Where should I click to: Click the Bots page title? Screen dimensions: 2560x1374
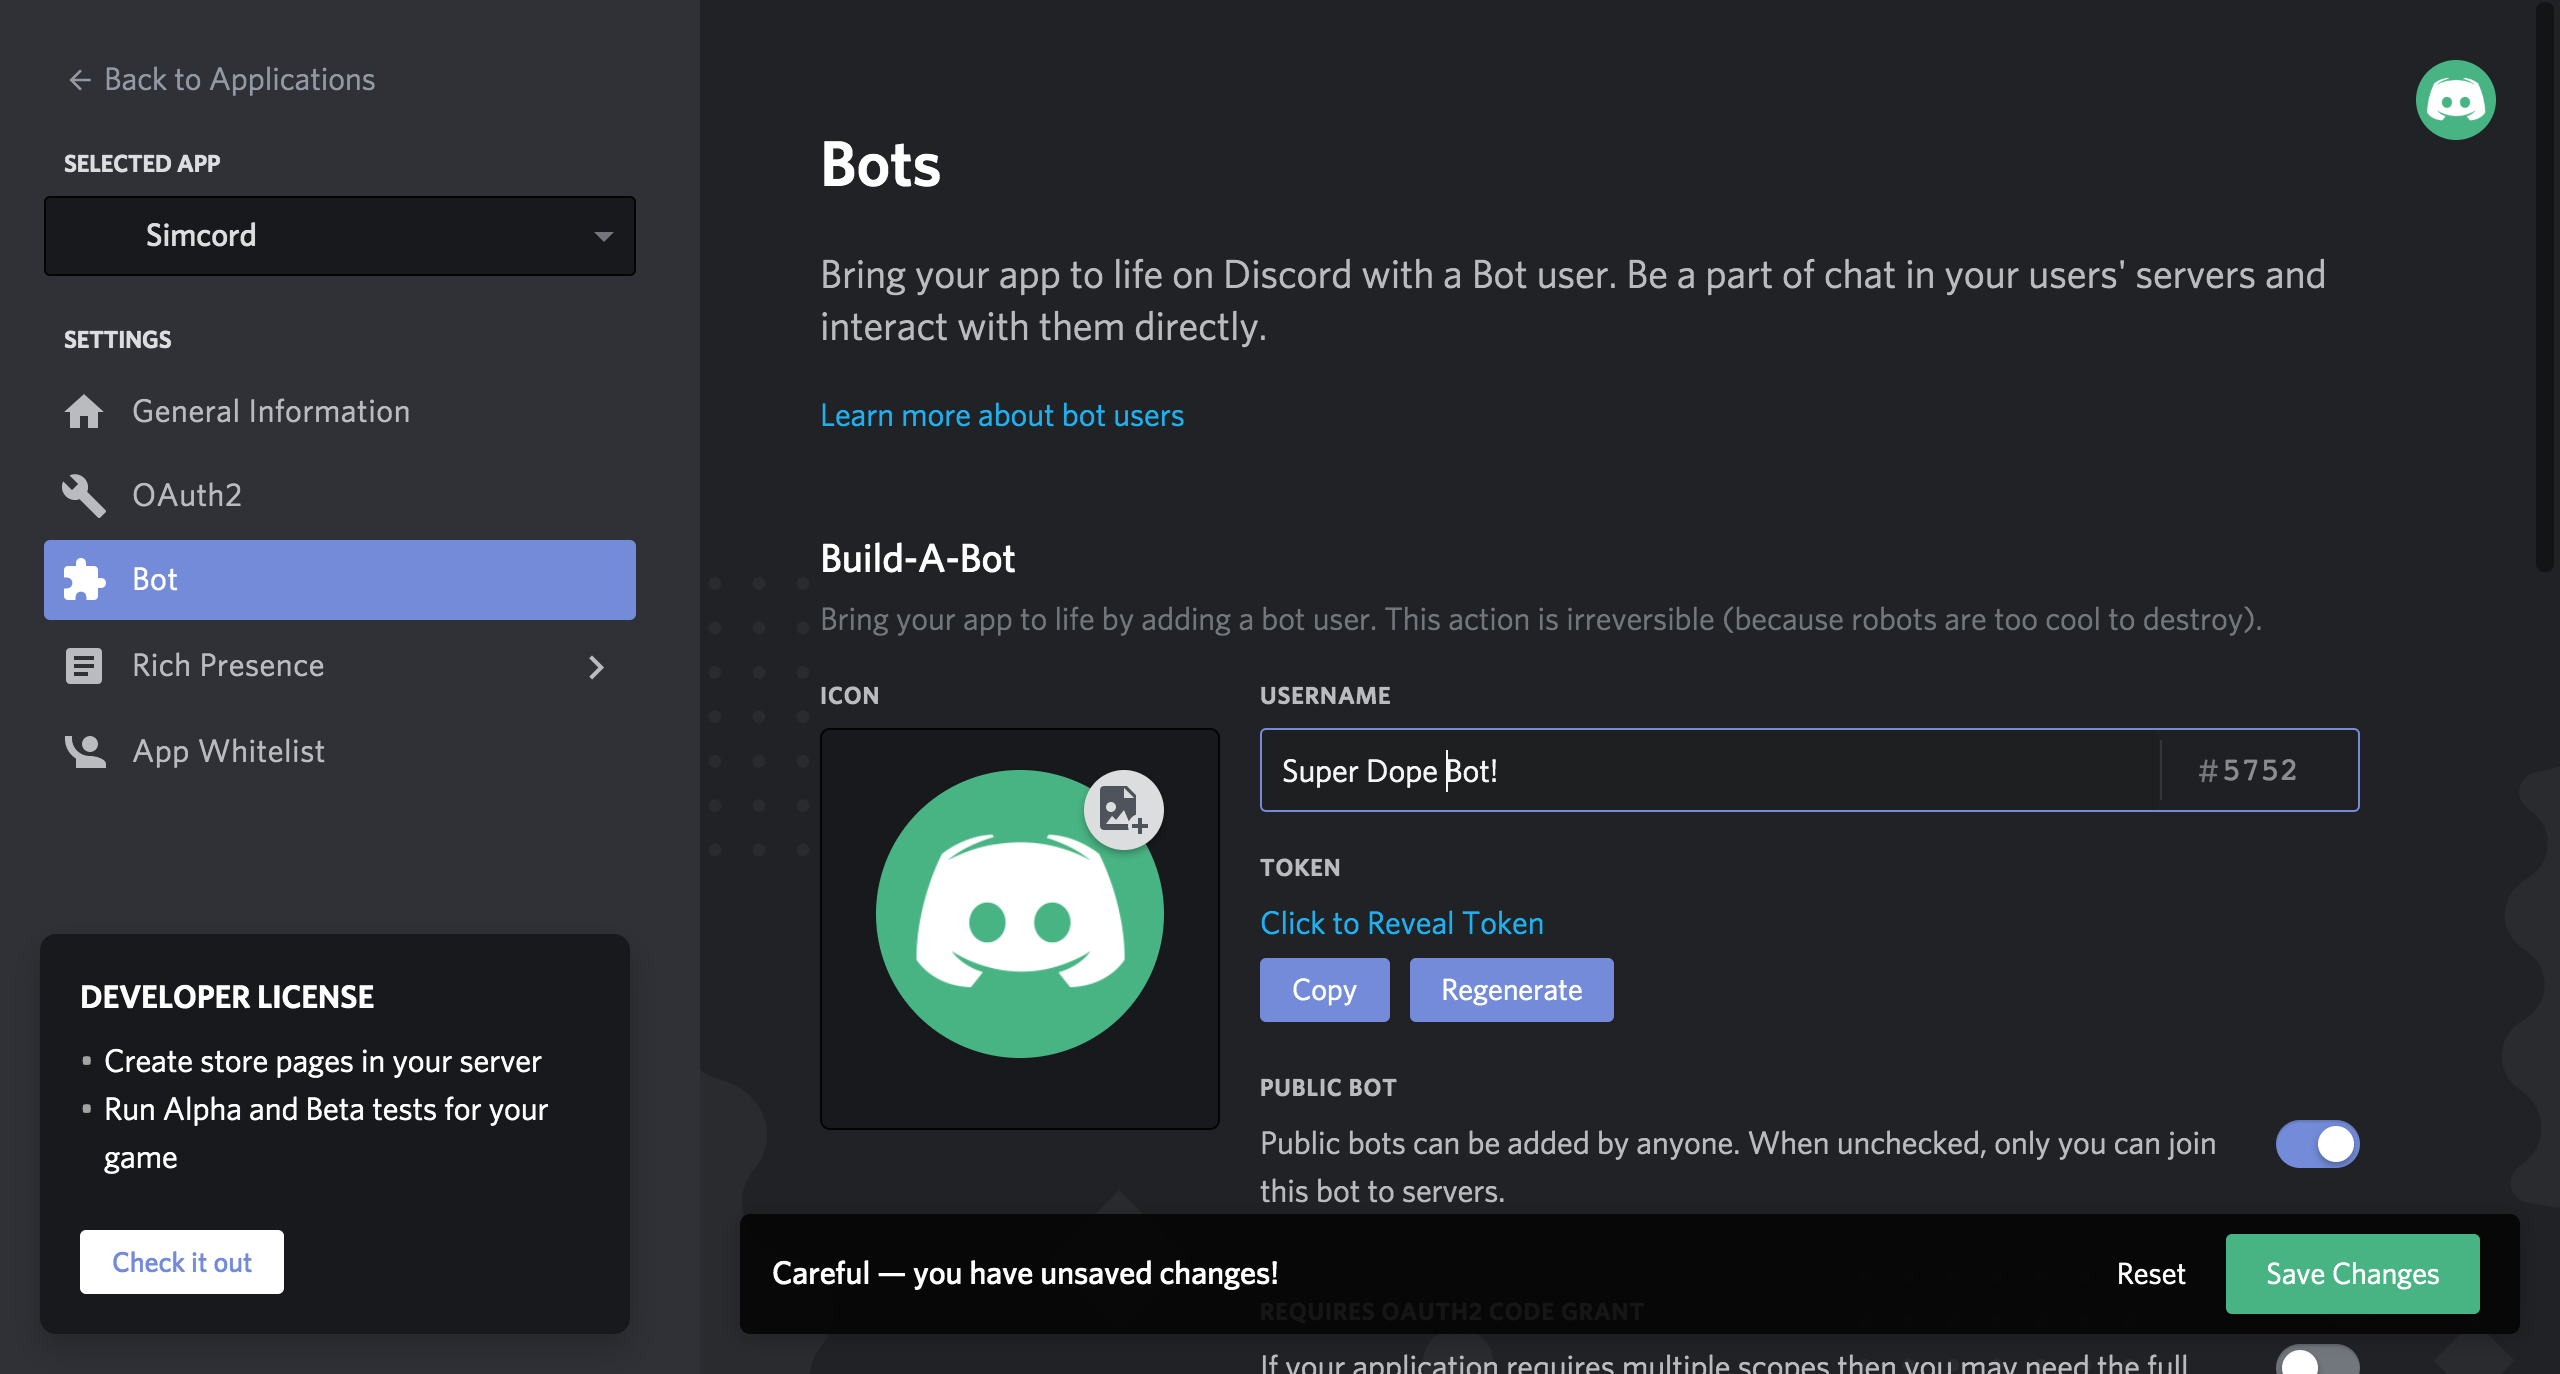pos(880,164)
